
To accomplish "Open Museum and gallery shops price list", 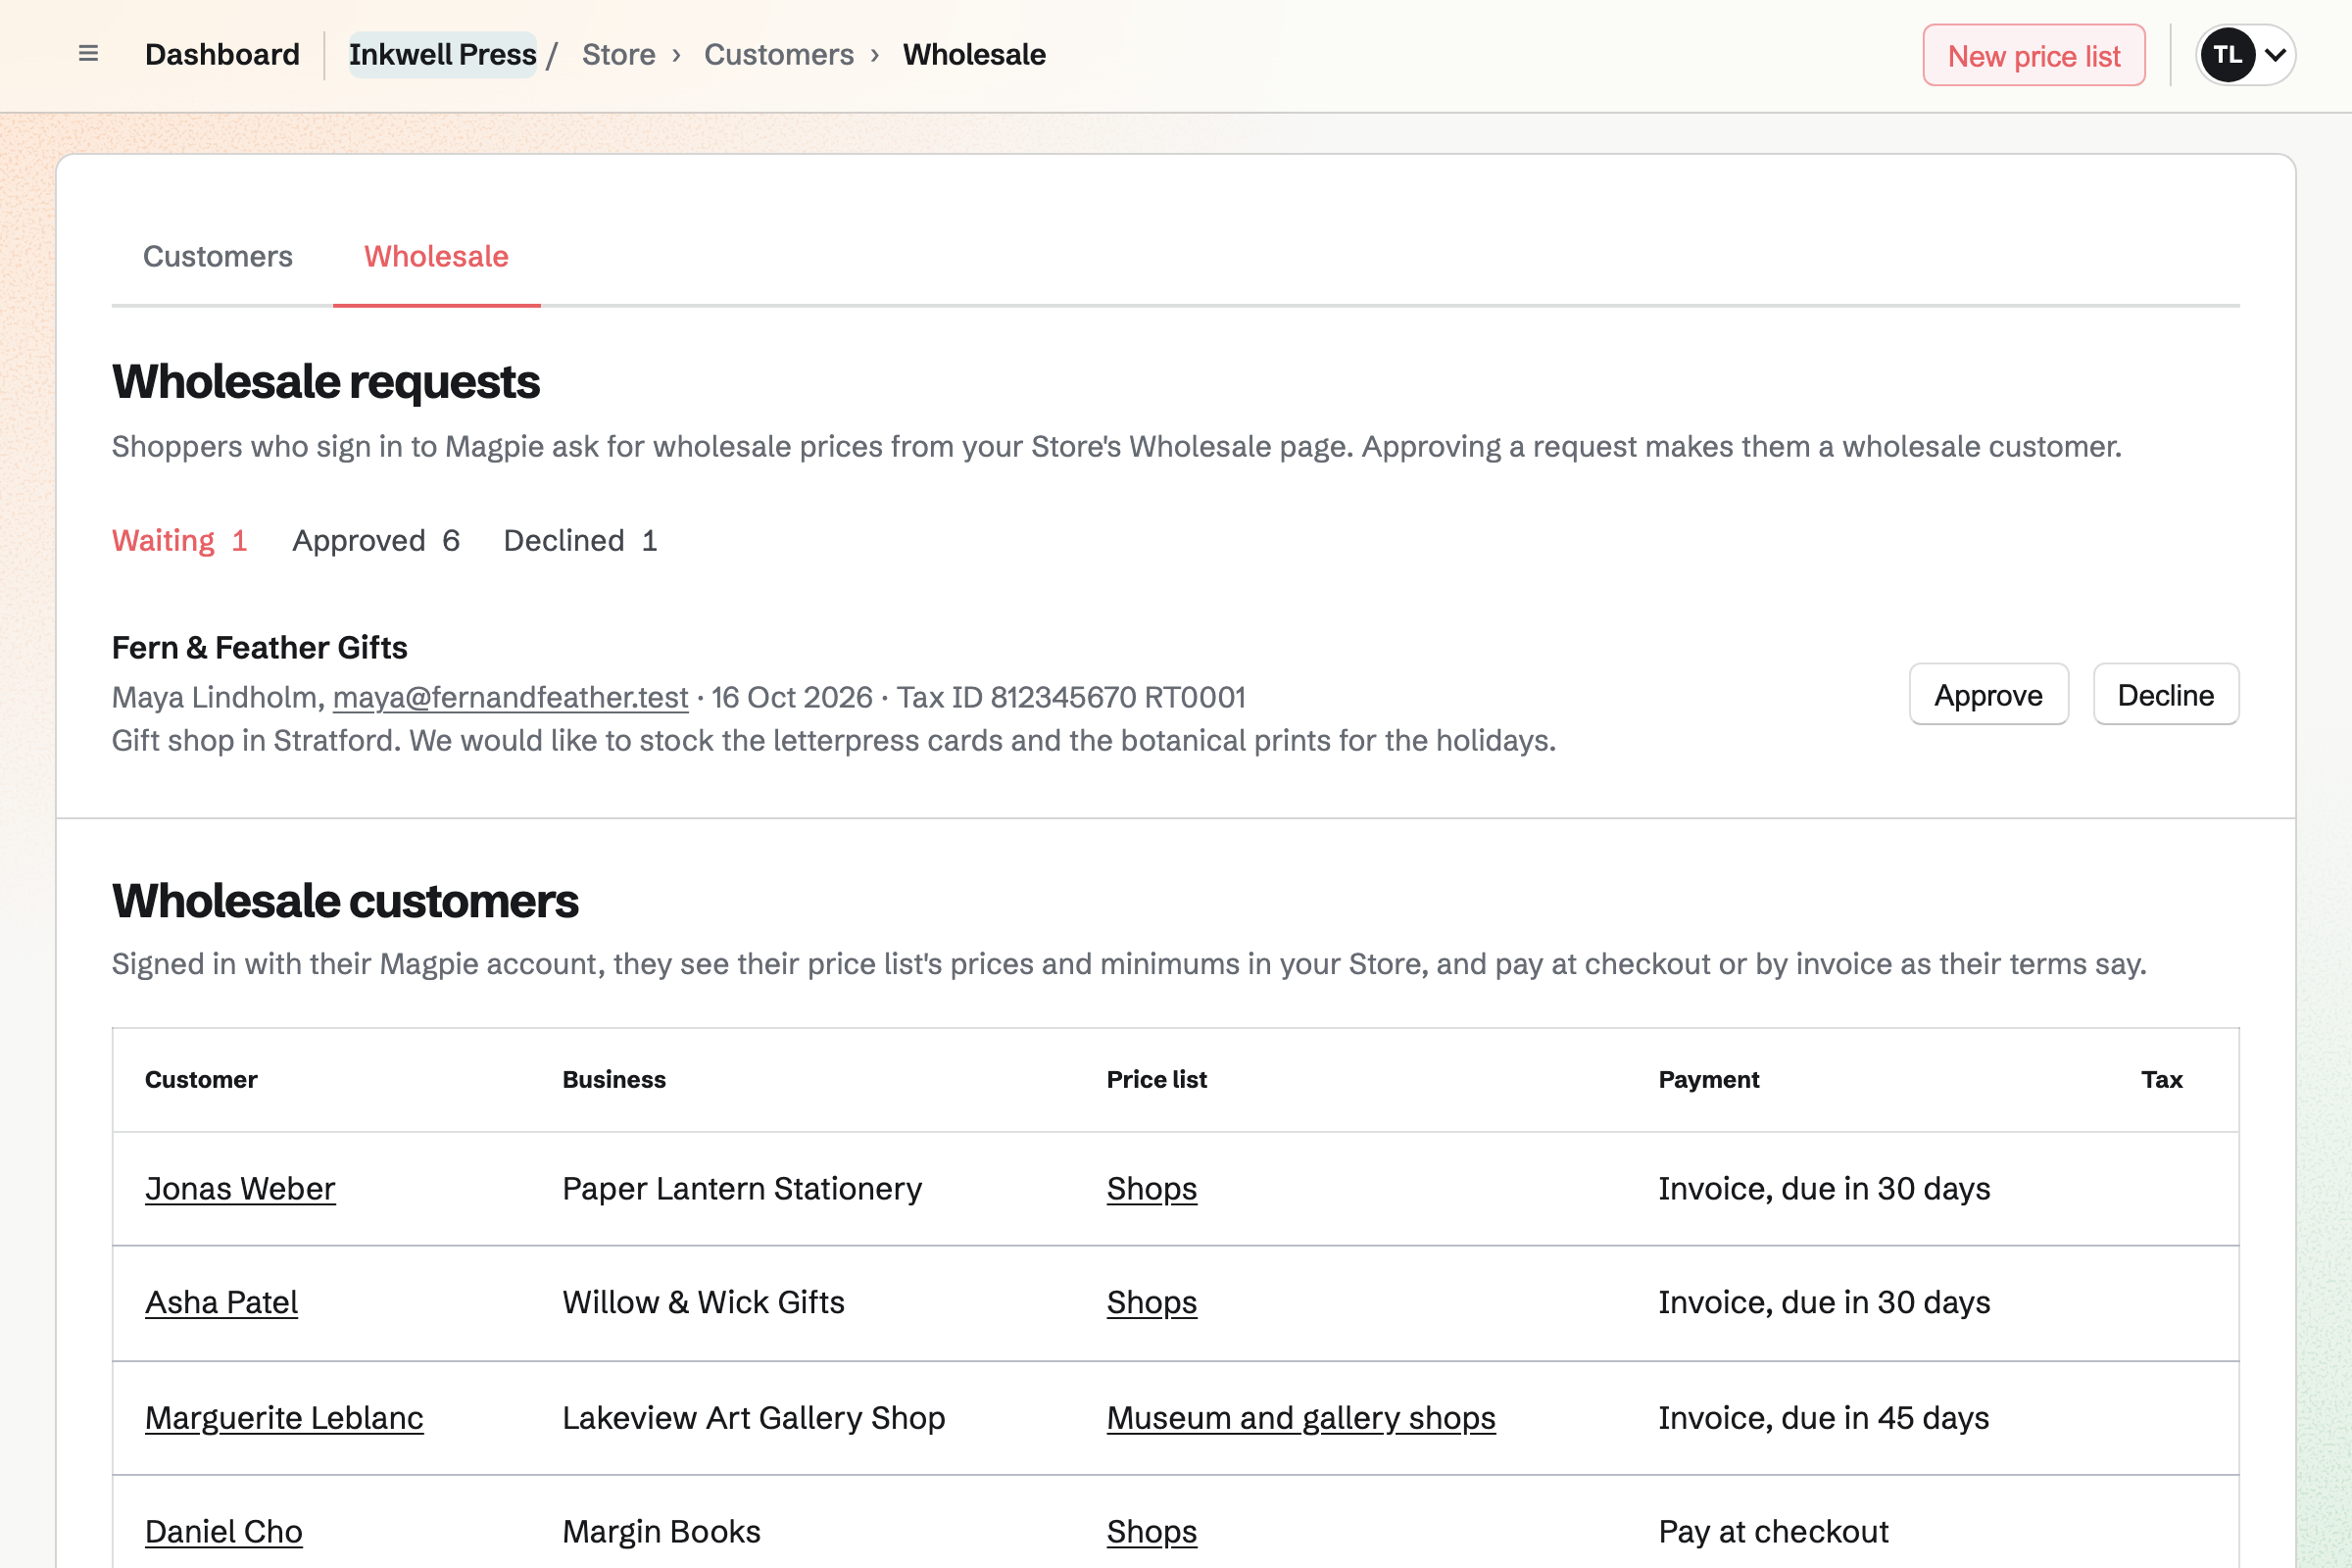I will click(x=1300, y=1418).
